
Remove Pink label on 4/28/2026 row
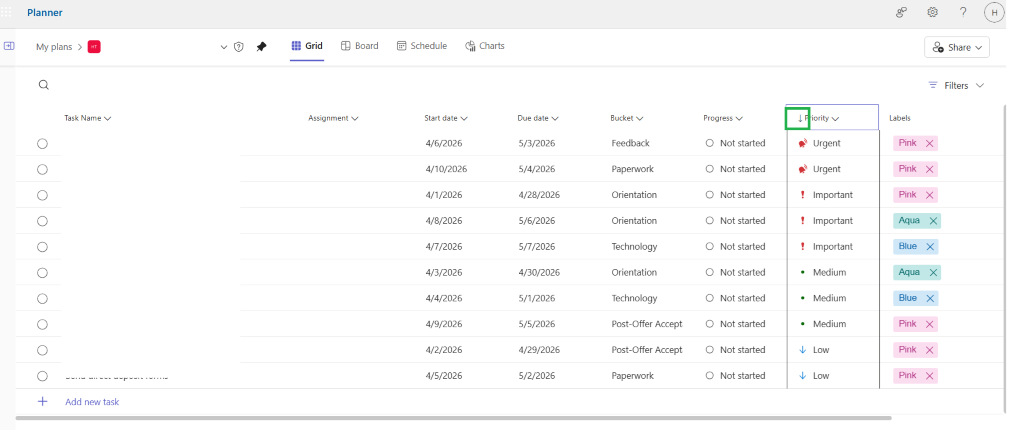point(930,195)
